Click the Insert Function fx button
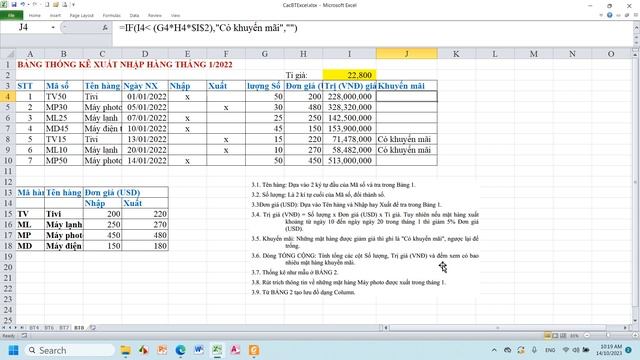The width and height of the screenshot is (640, 360). tap(105, 28)
